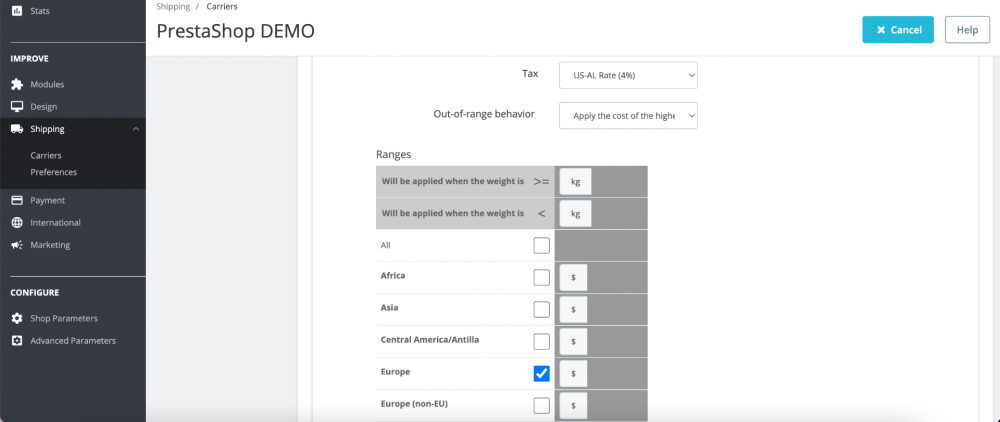Open the Carriers submenu item
Viewport: 1000px width, 422px height.
(x=46, y=156)
